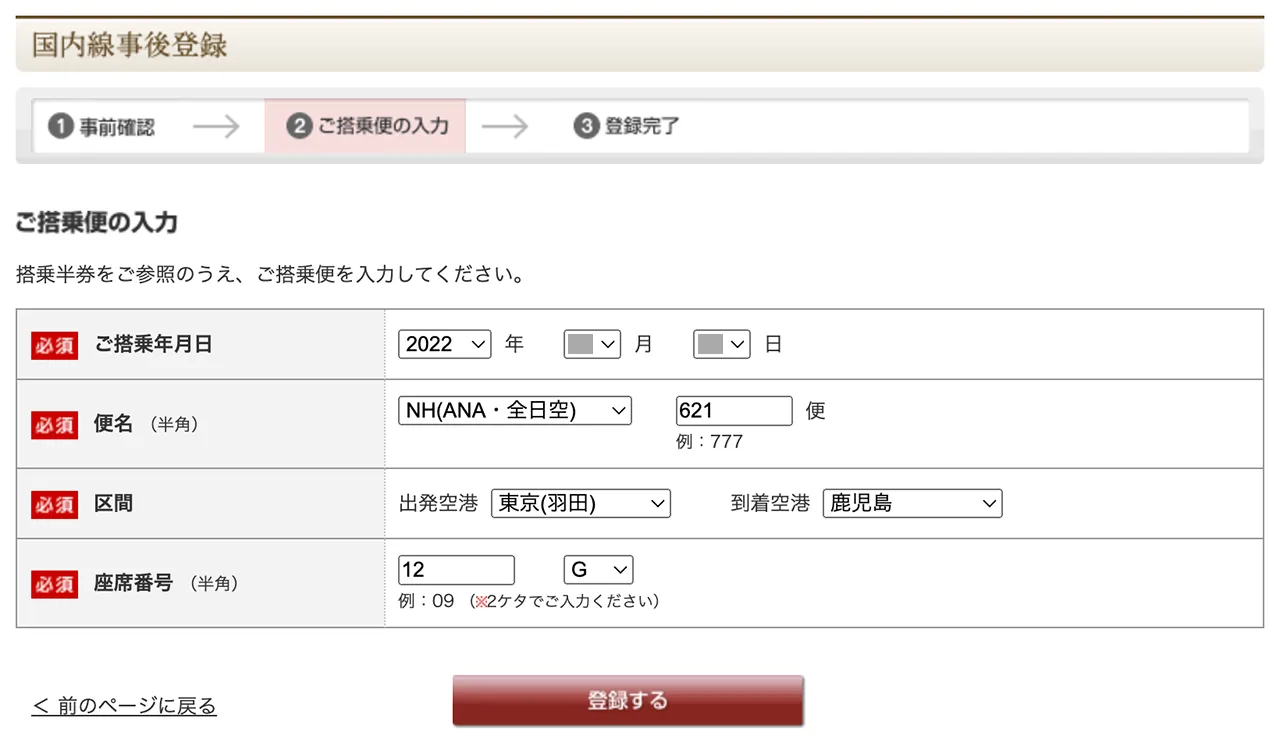
Task: Click the seat number field containing 12
Action: [x=456, y=570]
